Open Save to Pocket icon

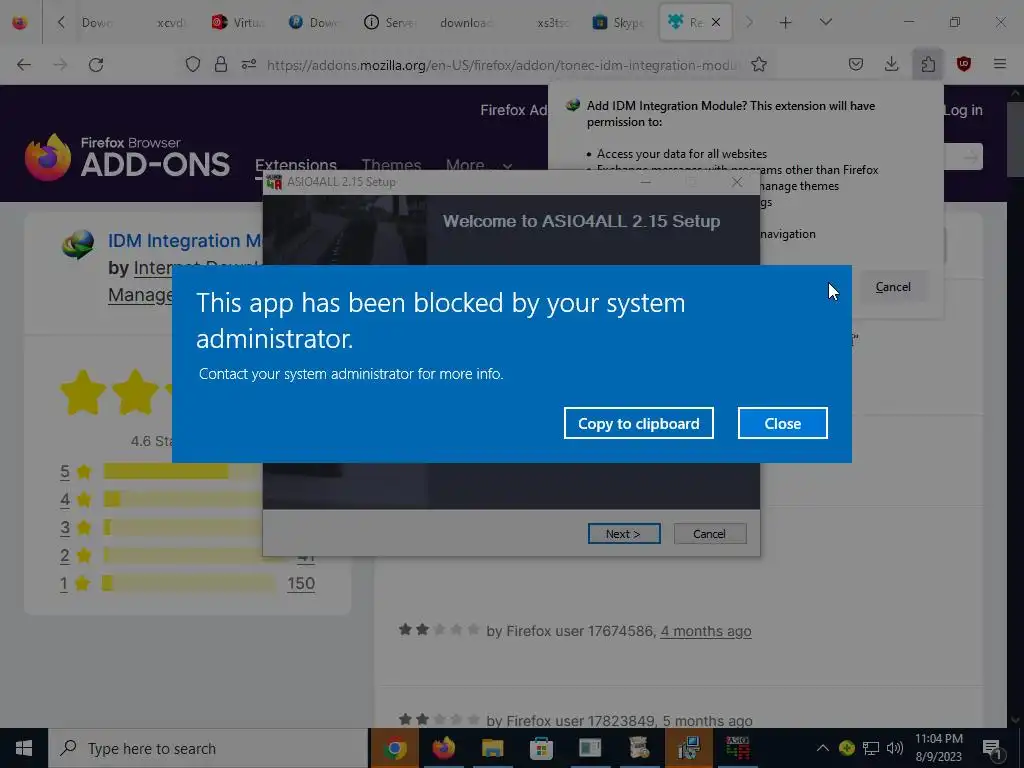tap(856, 65)
